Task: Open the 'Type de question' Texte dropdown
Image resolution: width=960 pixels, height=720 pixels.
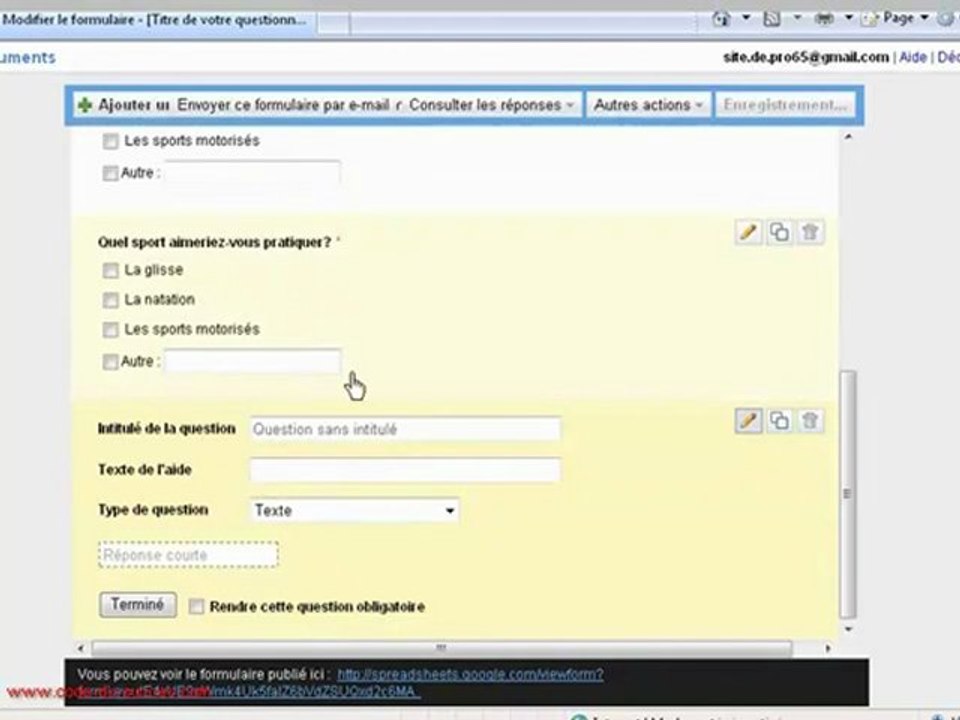Action: point(354,510)
